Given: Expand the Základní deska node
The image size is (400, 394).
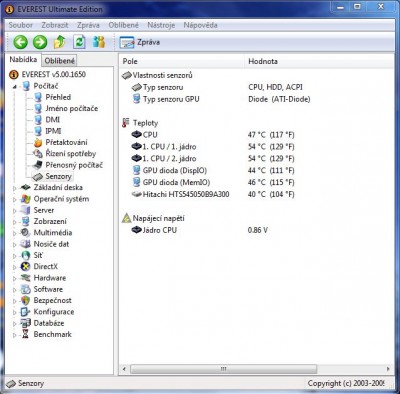Looking at the screenshot, I should tap(15, 188).
